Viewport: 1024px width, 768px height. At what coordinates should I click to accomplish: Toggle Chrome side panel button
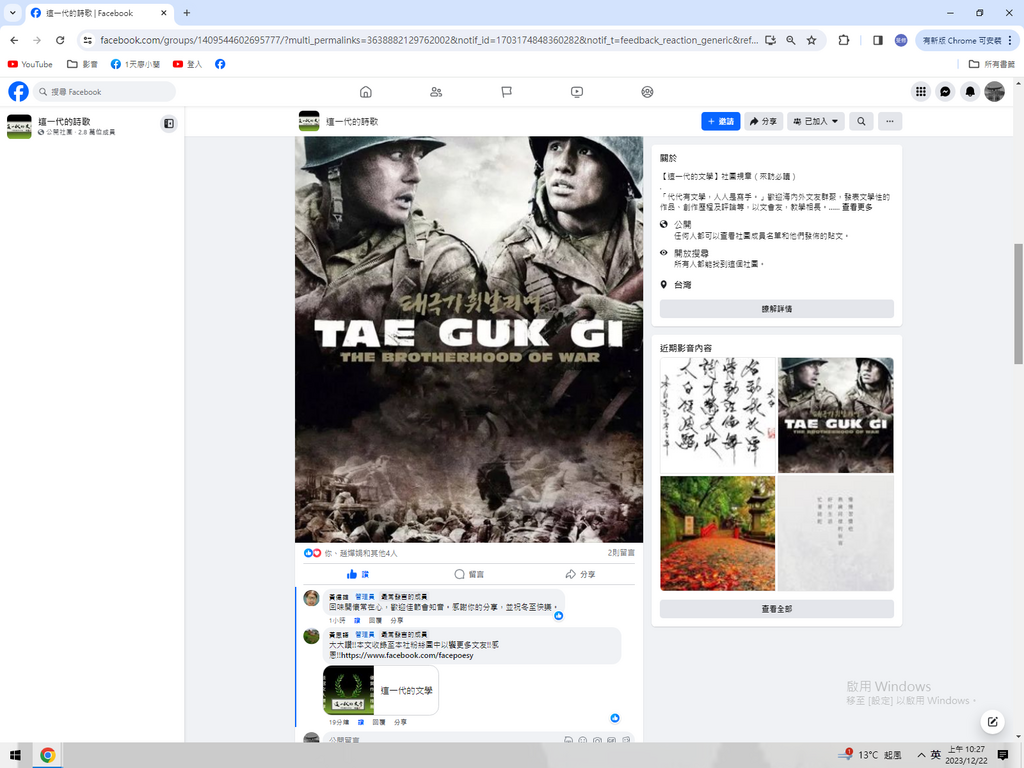877,40
